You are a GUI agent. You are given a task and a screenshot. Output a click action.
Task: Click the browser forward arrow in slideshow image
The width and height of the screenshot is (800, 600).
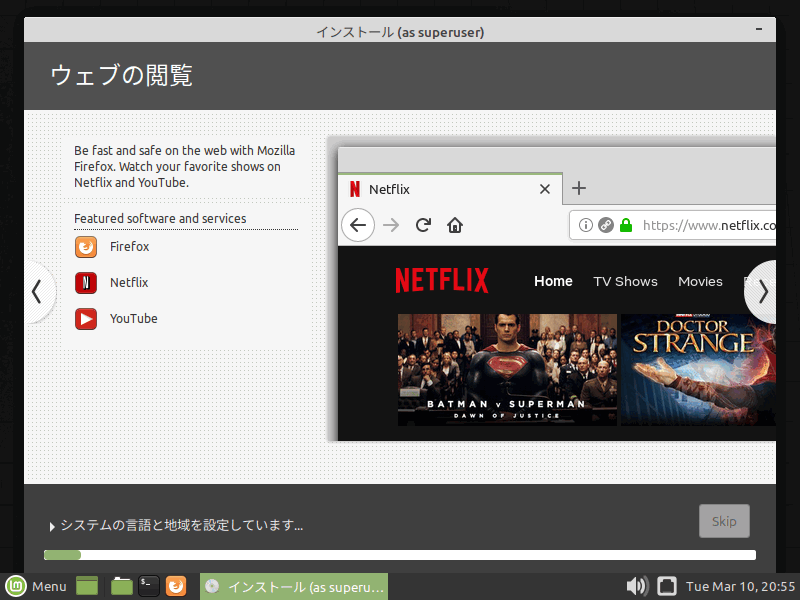(391, 225)
